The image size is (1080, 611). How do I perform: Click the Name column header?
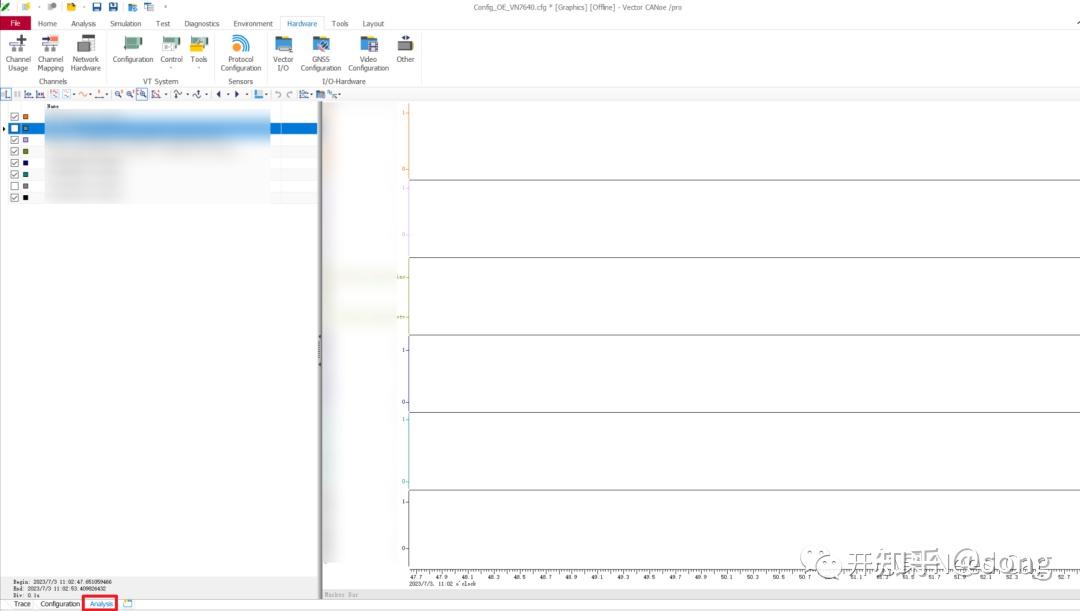(53, 106)
